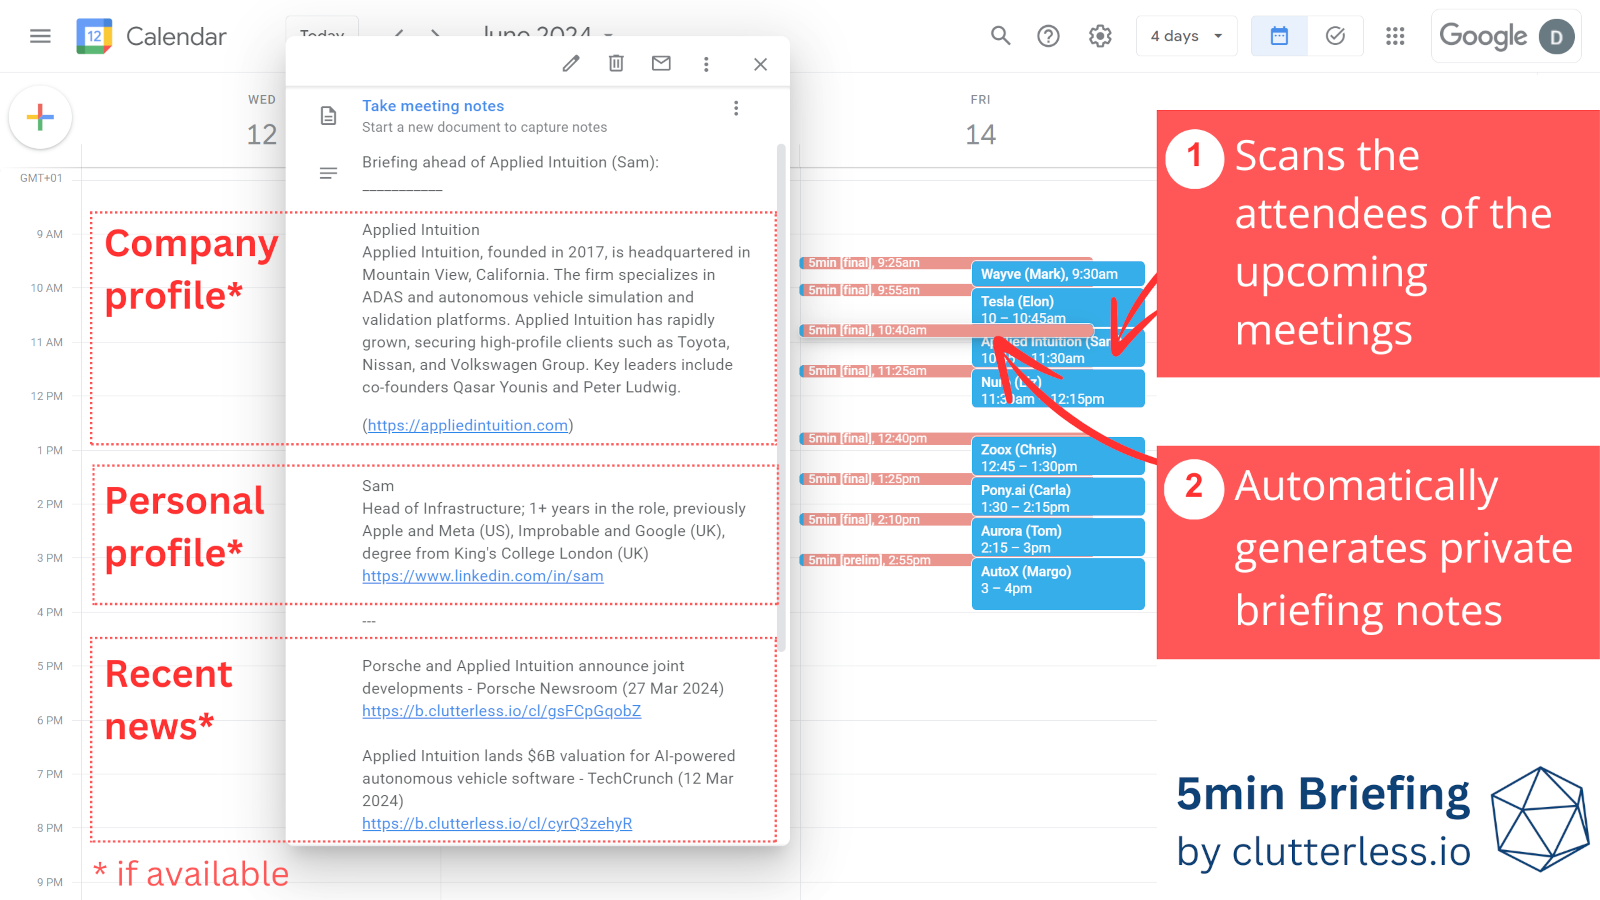Switch to the Calendar view toggle
1600x900 pixels.
[1279, 36]
